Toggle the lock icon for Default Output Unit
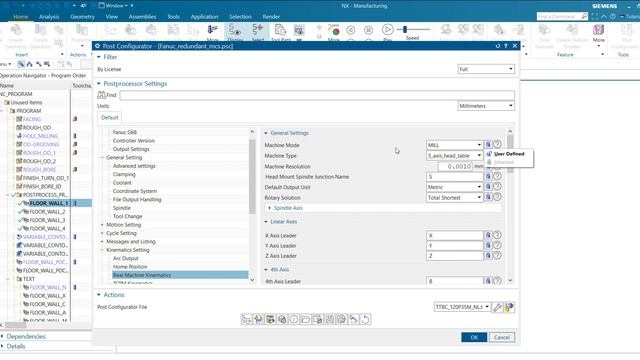The width and height of the screenshot is (640, 360). click(488, 187)
